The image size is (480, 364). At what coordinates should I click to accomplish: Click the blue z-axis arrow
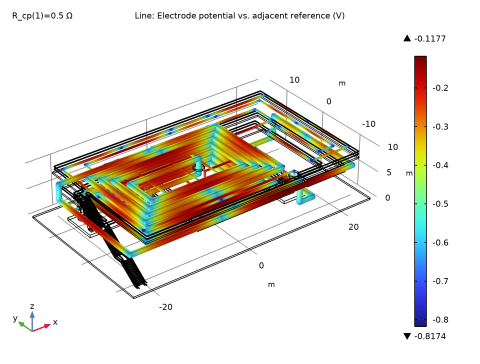(x=32, y=321)
